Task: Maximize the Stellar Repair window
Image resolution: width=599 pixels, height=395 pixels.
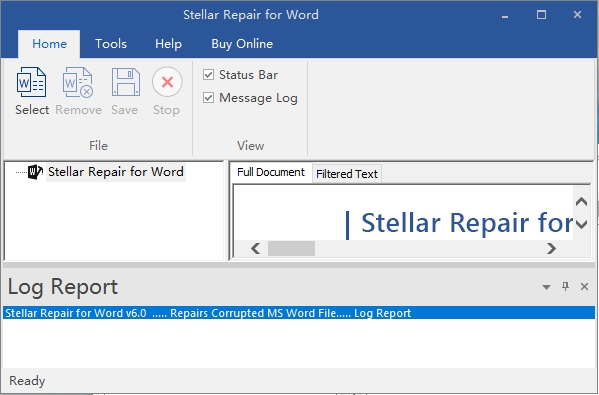Action: tap(541, 15)
